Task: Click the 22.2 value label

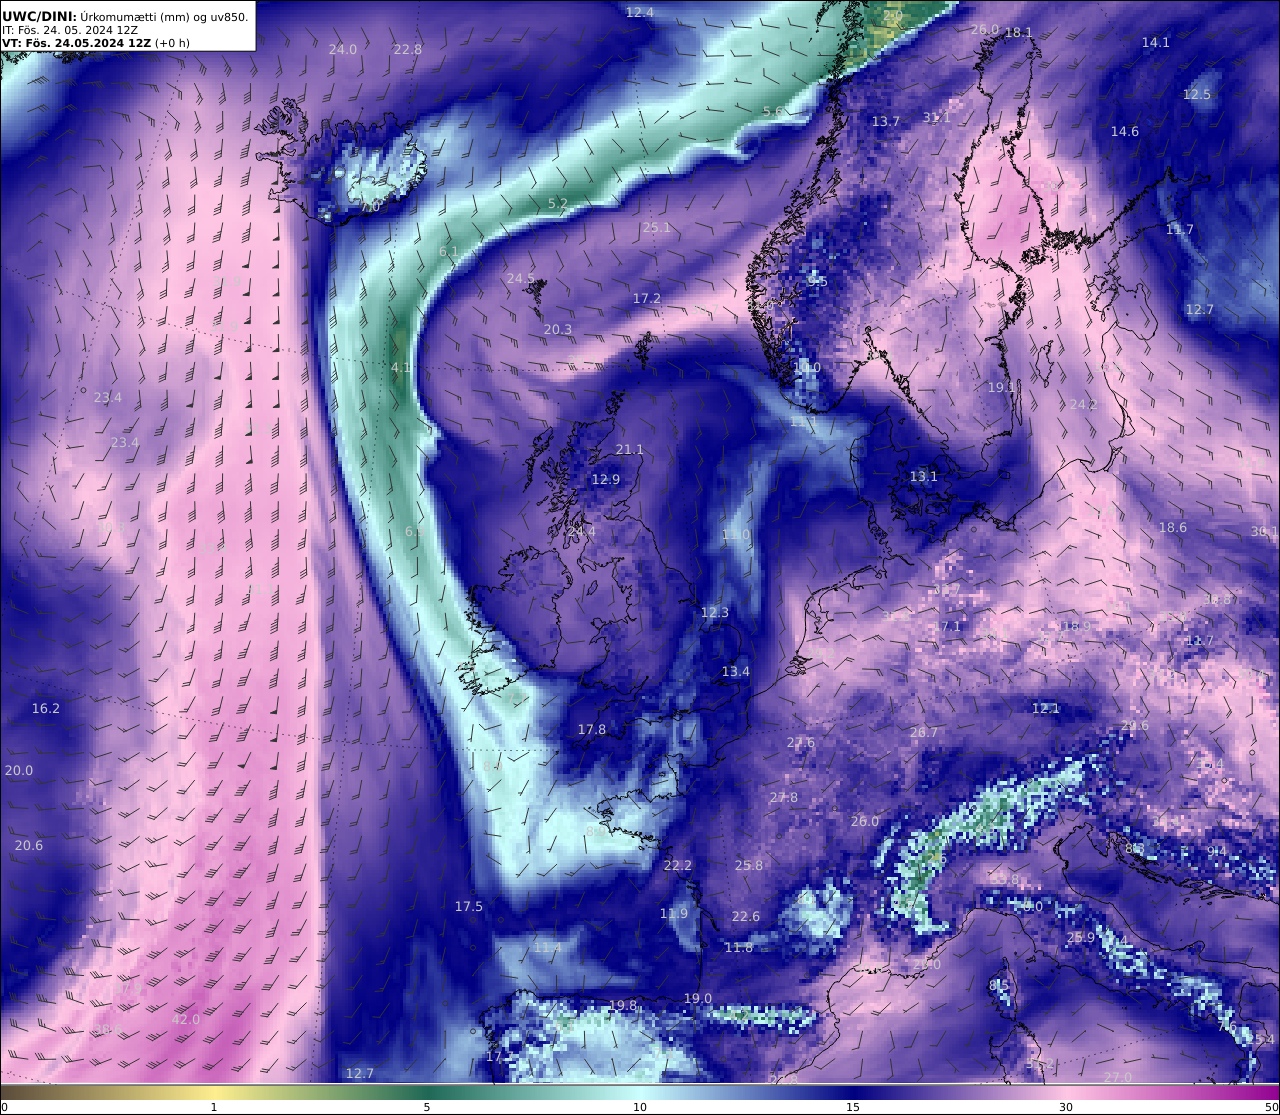Action: point(678,865)
